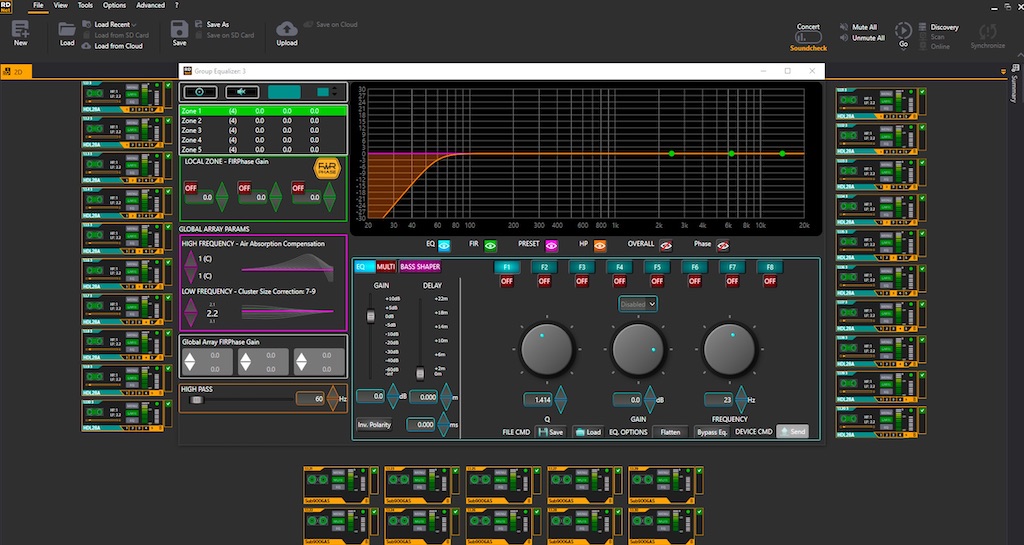Click the New project icon
This screenshot has height=545, width=1024.
(20, 30)
